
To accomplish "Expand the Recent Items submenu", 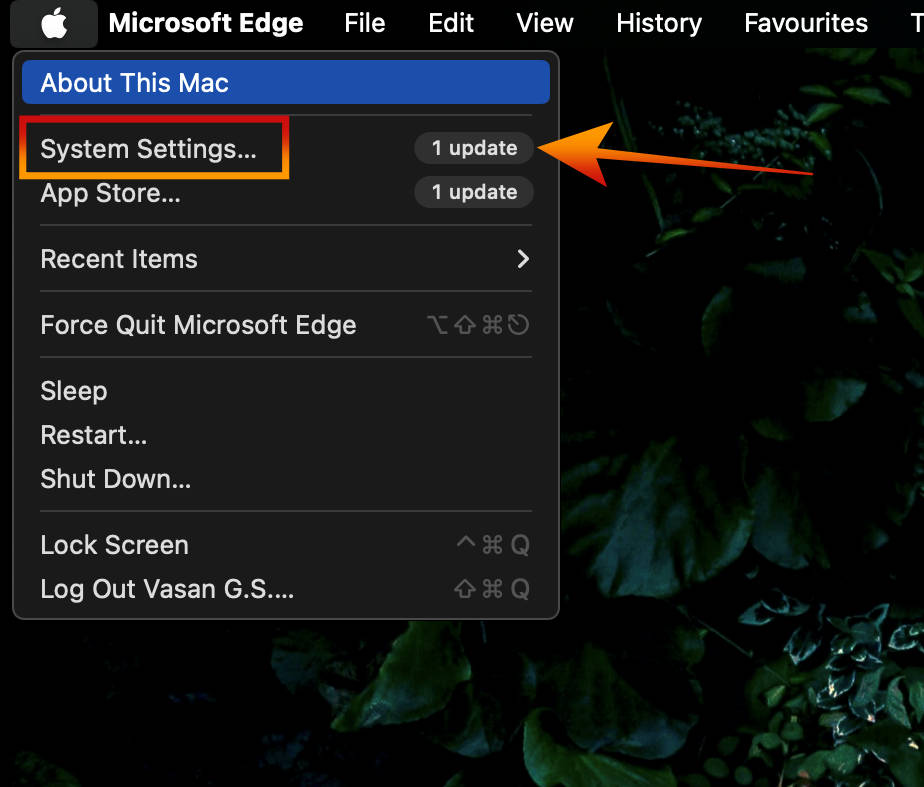I will (x=119, y=259).
